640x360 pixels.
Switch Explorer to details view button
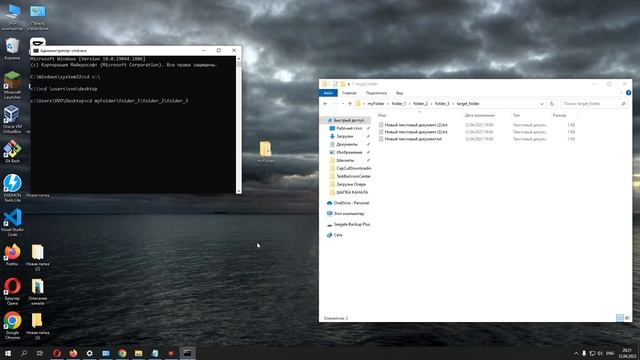pyautogui.click(x=620, y=318)
